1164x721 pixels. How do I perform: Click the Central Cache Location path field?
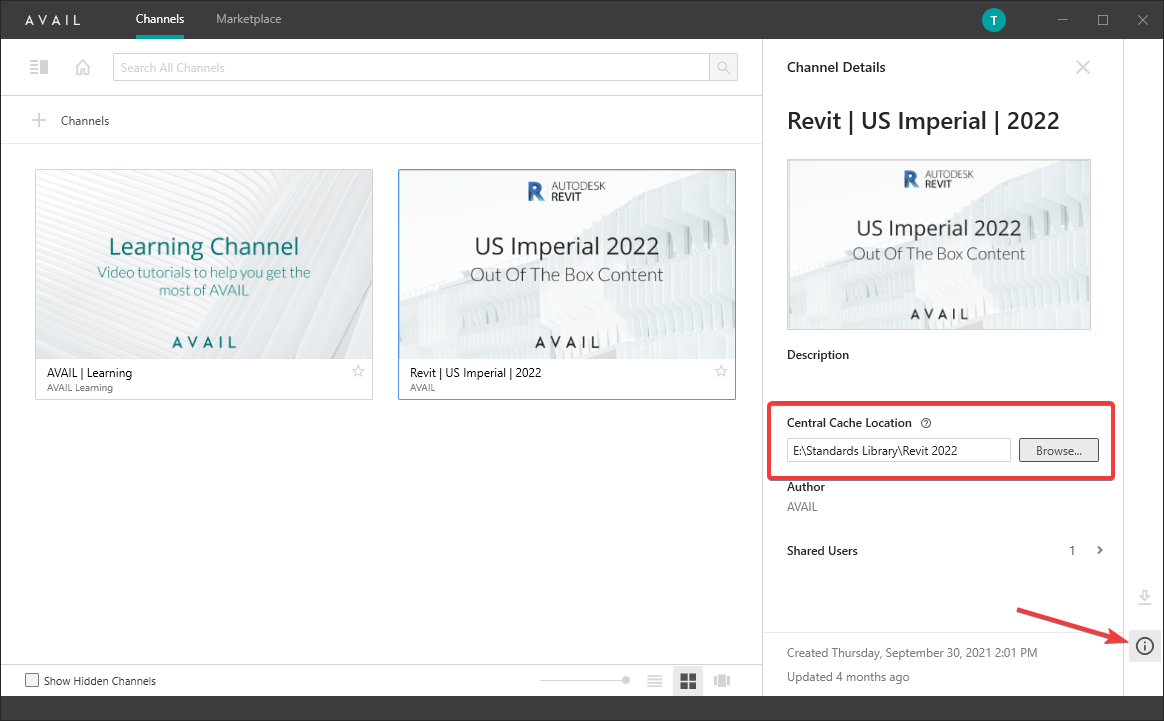point(898,450)
